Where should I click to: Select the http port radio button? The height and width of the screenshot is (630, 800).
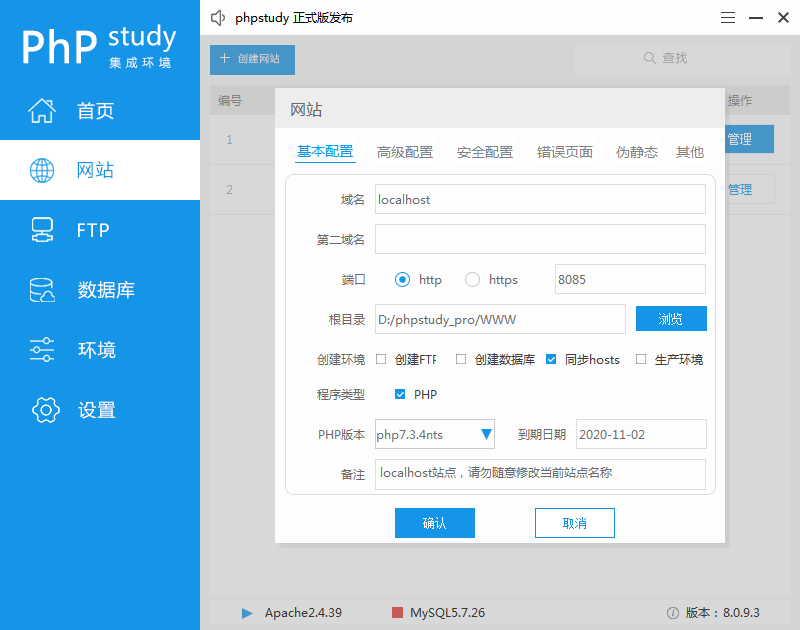402,280
